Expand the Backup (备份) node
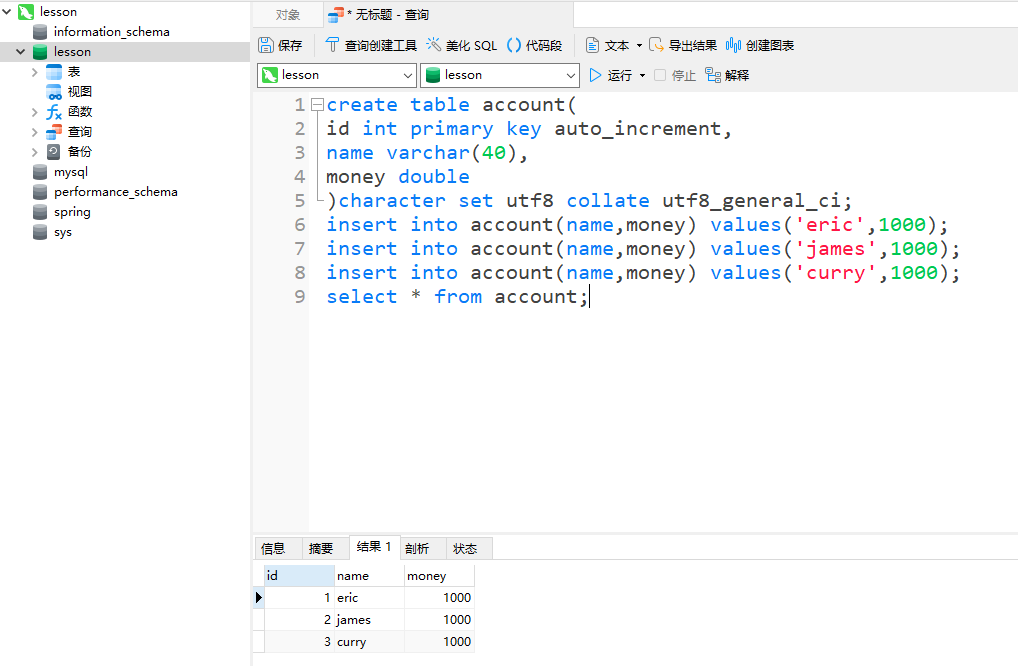 [34, 153]
